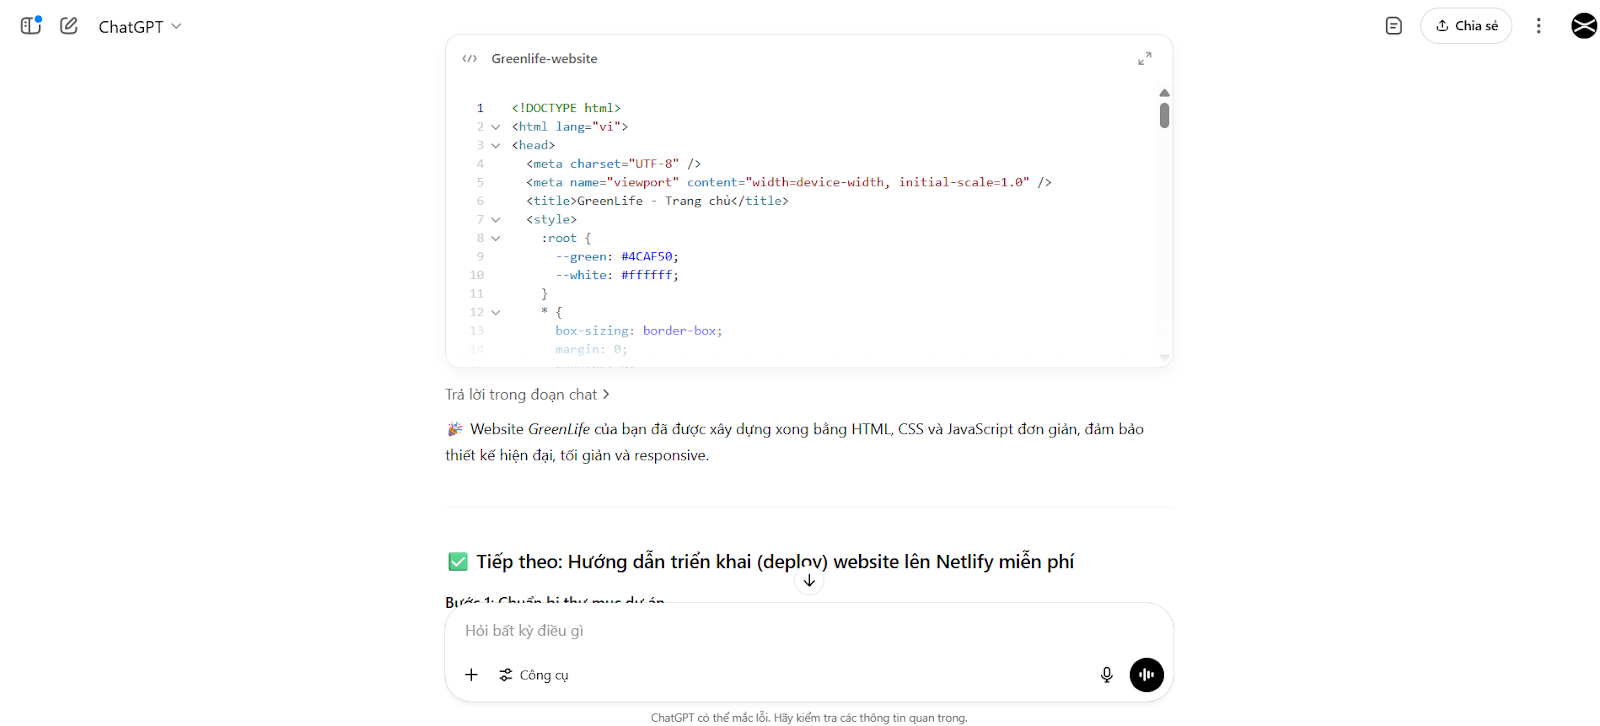Collapse the head tag on line 3
This screenshot has width=1600, height=726.
tap(496, 146)
